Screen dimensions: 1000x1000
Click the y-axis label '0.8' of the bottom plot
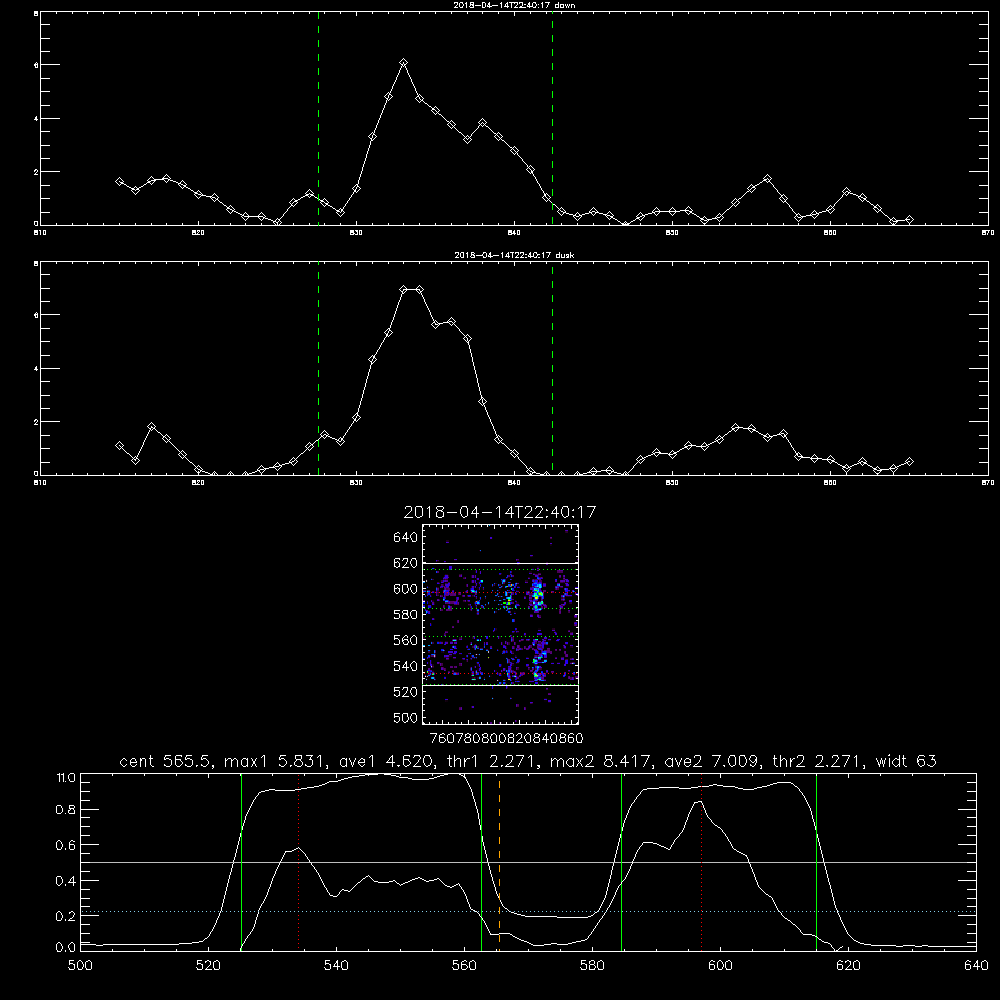(66, 810)
